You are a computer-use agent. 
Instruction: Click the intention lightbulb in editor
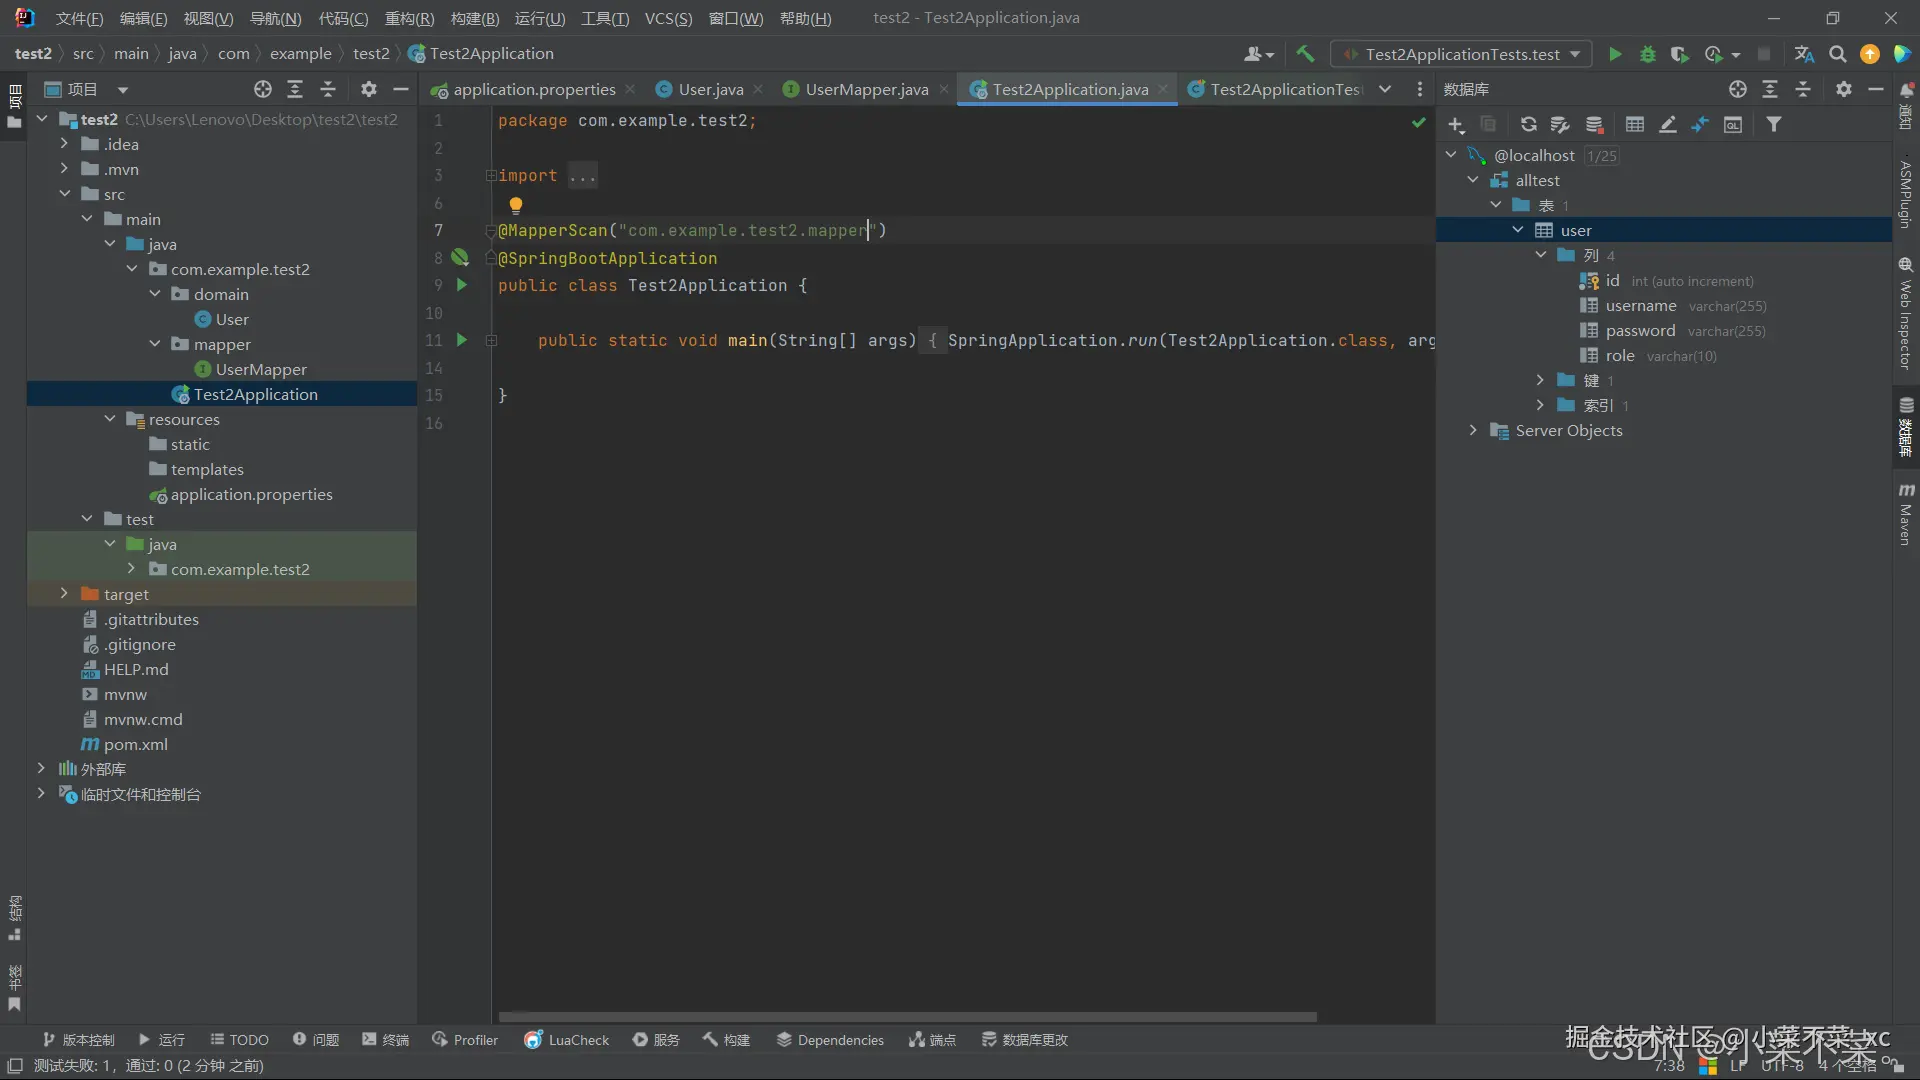[516, 205]
